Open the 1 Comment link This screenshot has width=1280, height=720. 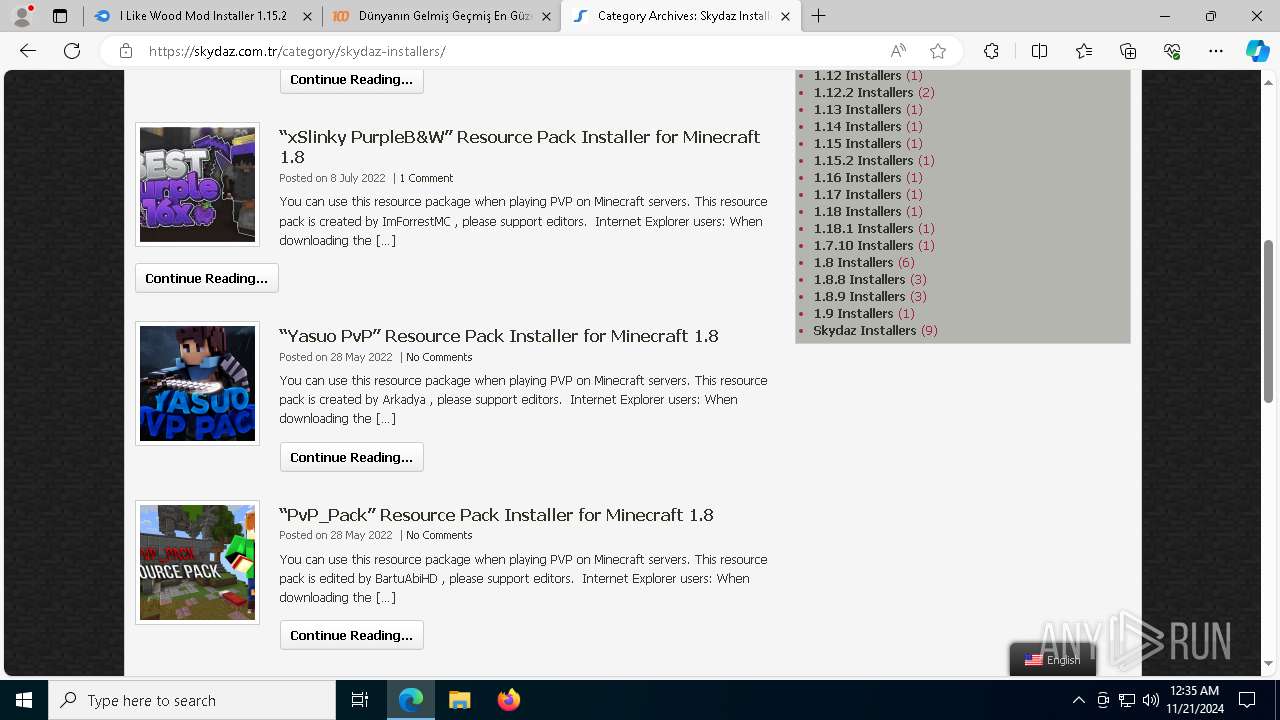[426, 178]
